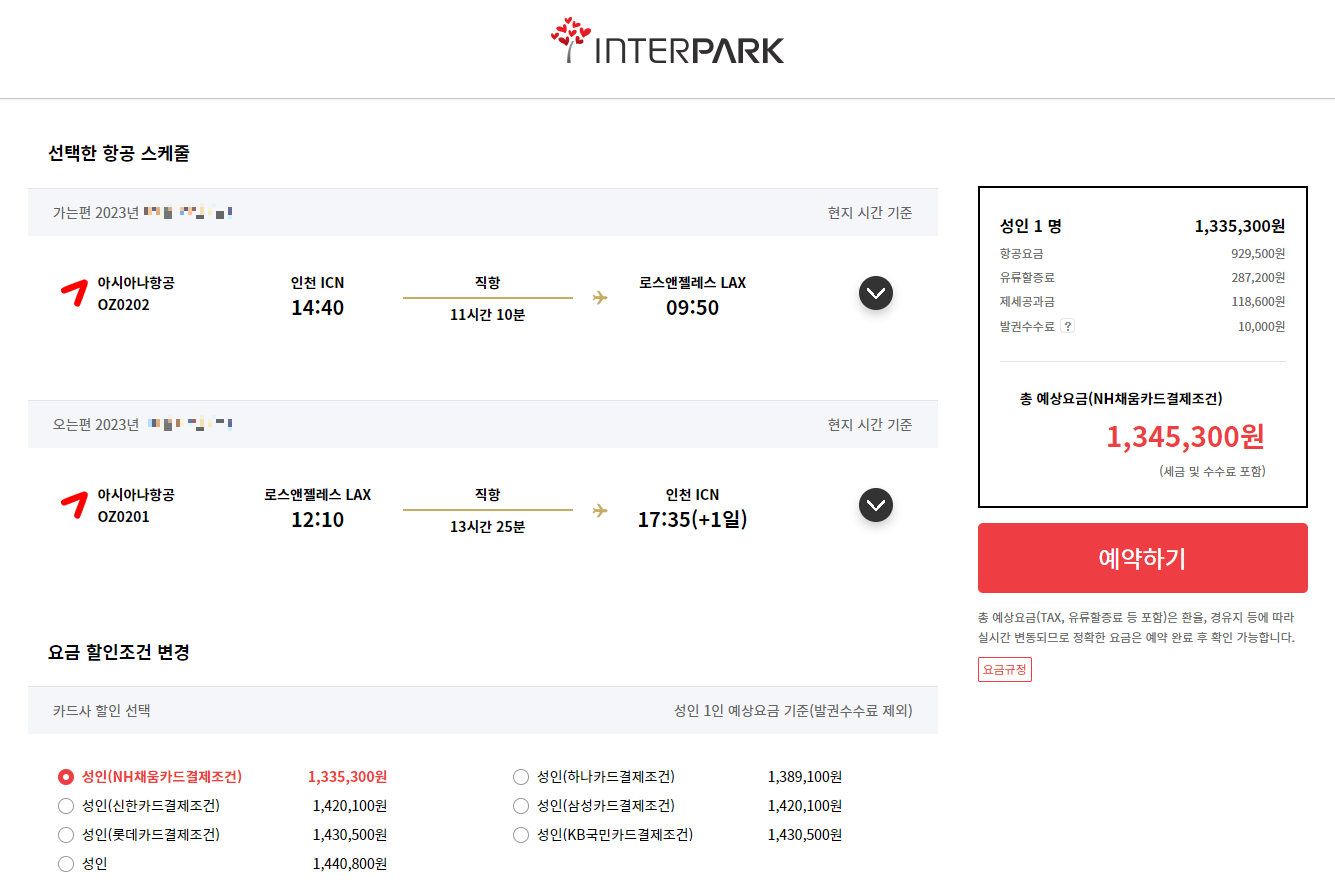Click Asiana Airlines logo for flight OZ0201
Screen dimensions: 1335x895
(x=73, y=505)
